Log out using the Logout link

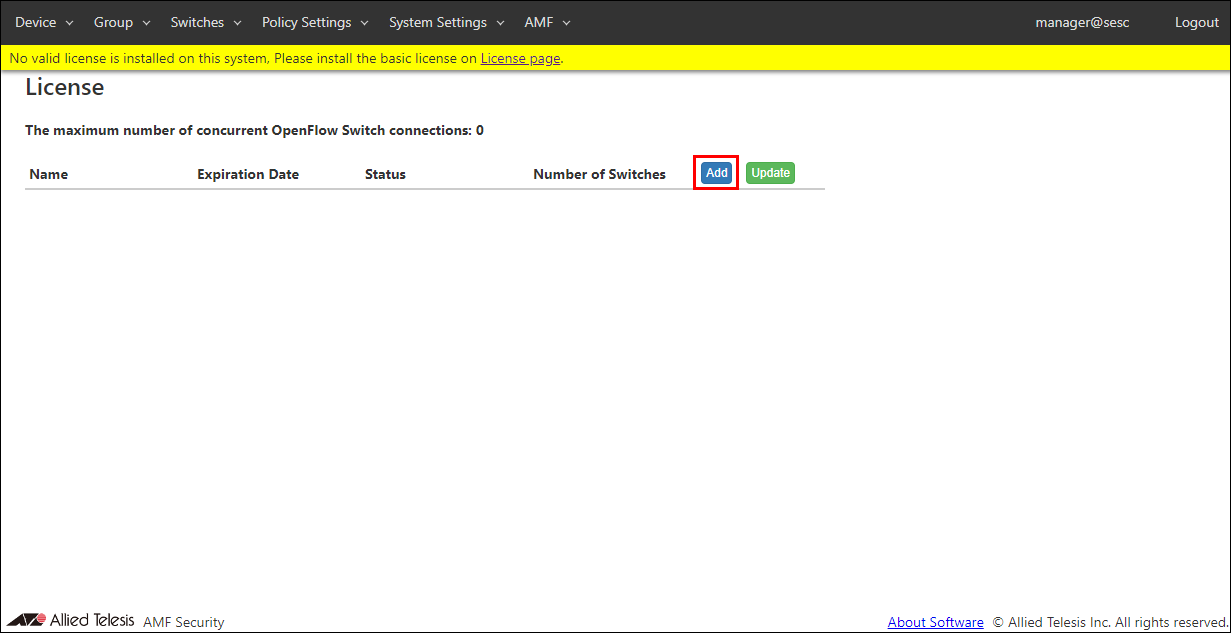1197,22
